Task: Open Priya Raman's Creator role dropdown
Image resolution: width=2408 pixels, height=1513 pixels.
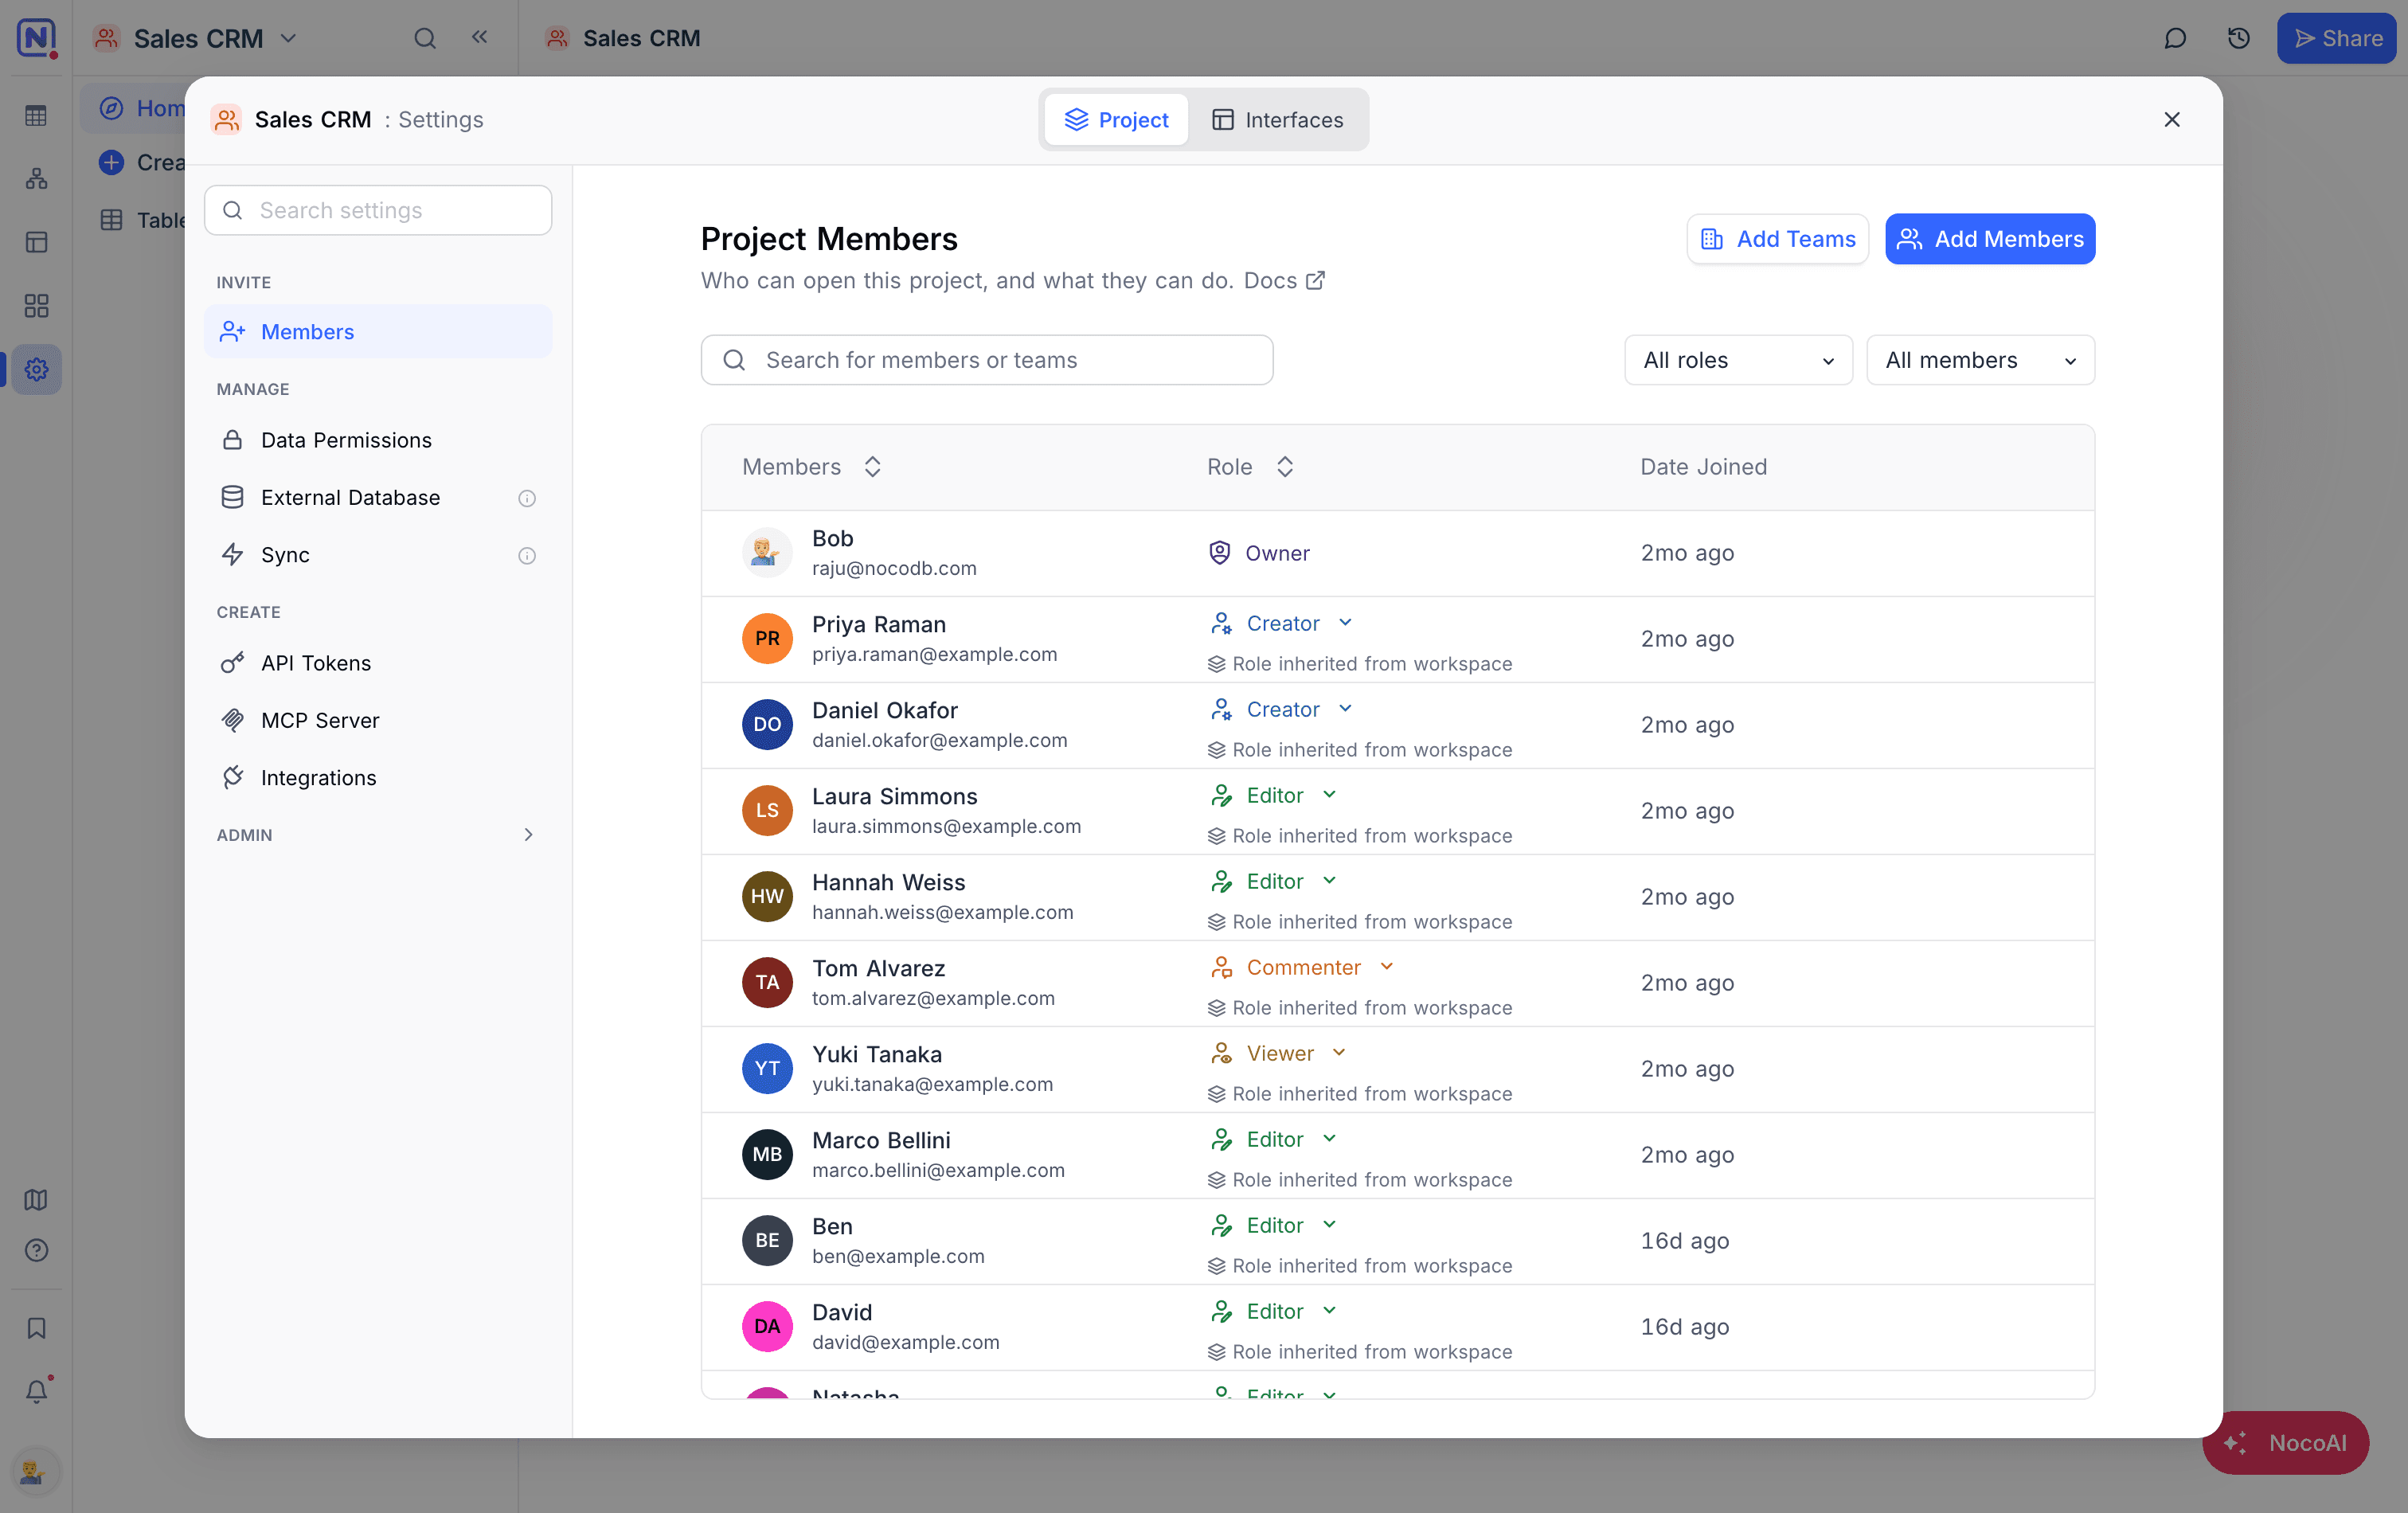Action: pyautogui.click(x=1281, y=623)
